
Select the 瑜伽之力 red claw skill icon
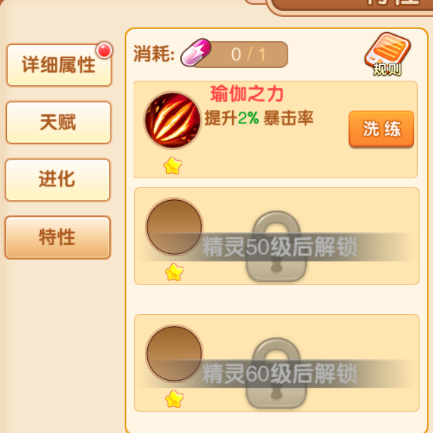click(173, 120)
